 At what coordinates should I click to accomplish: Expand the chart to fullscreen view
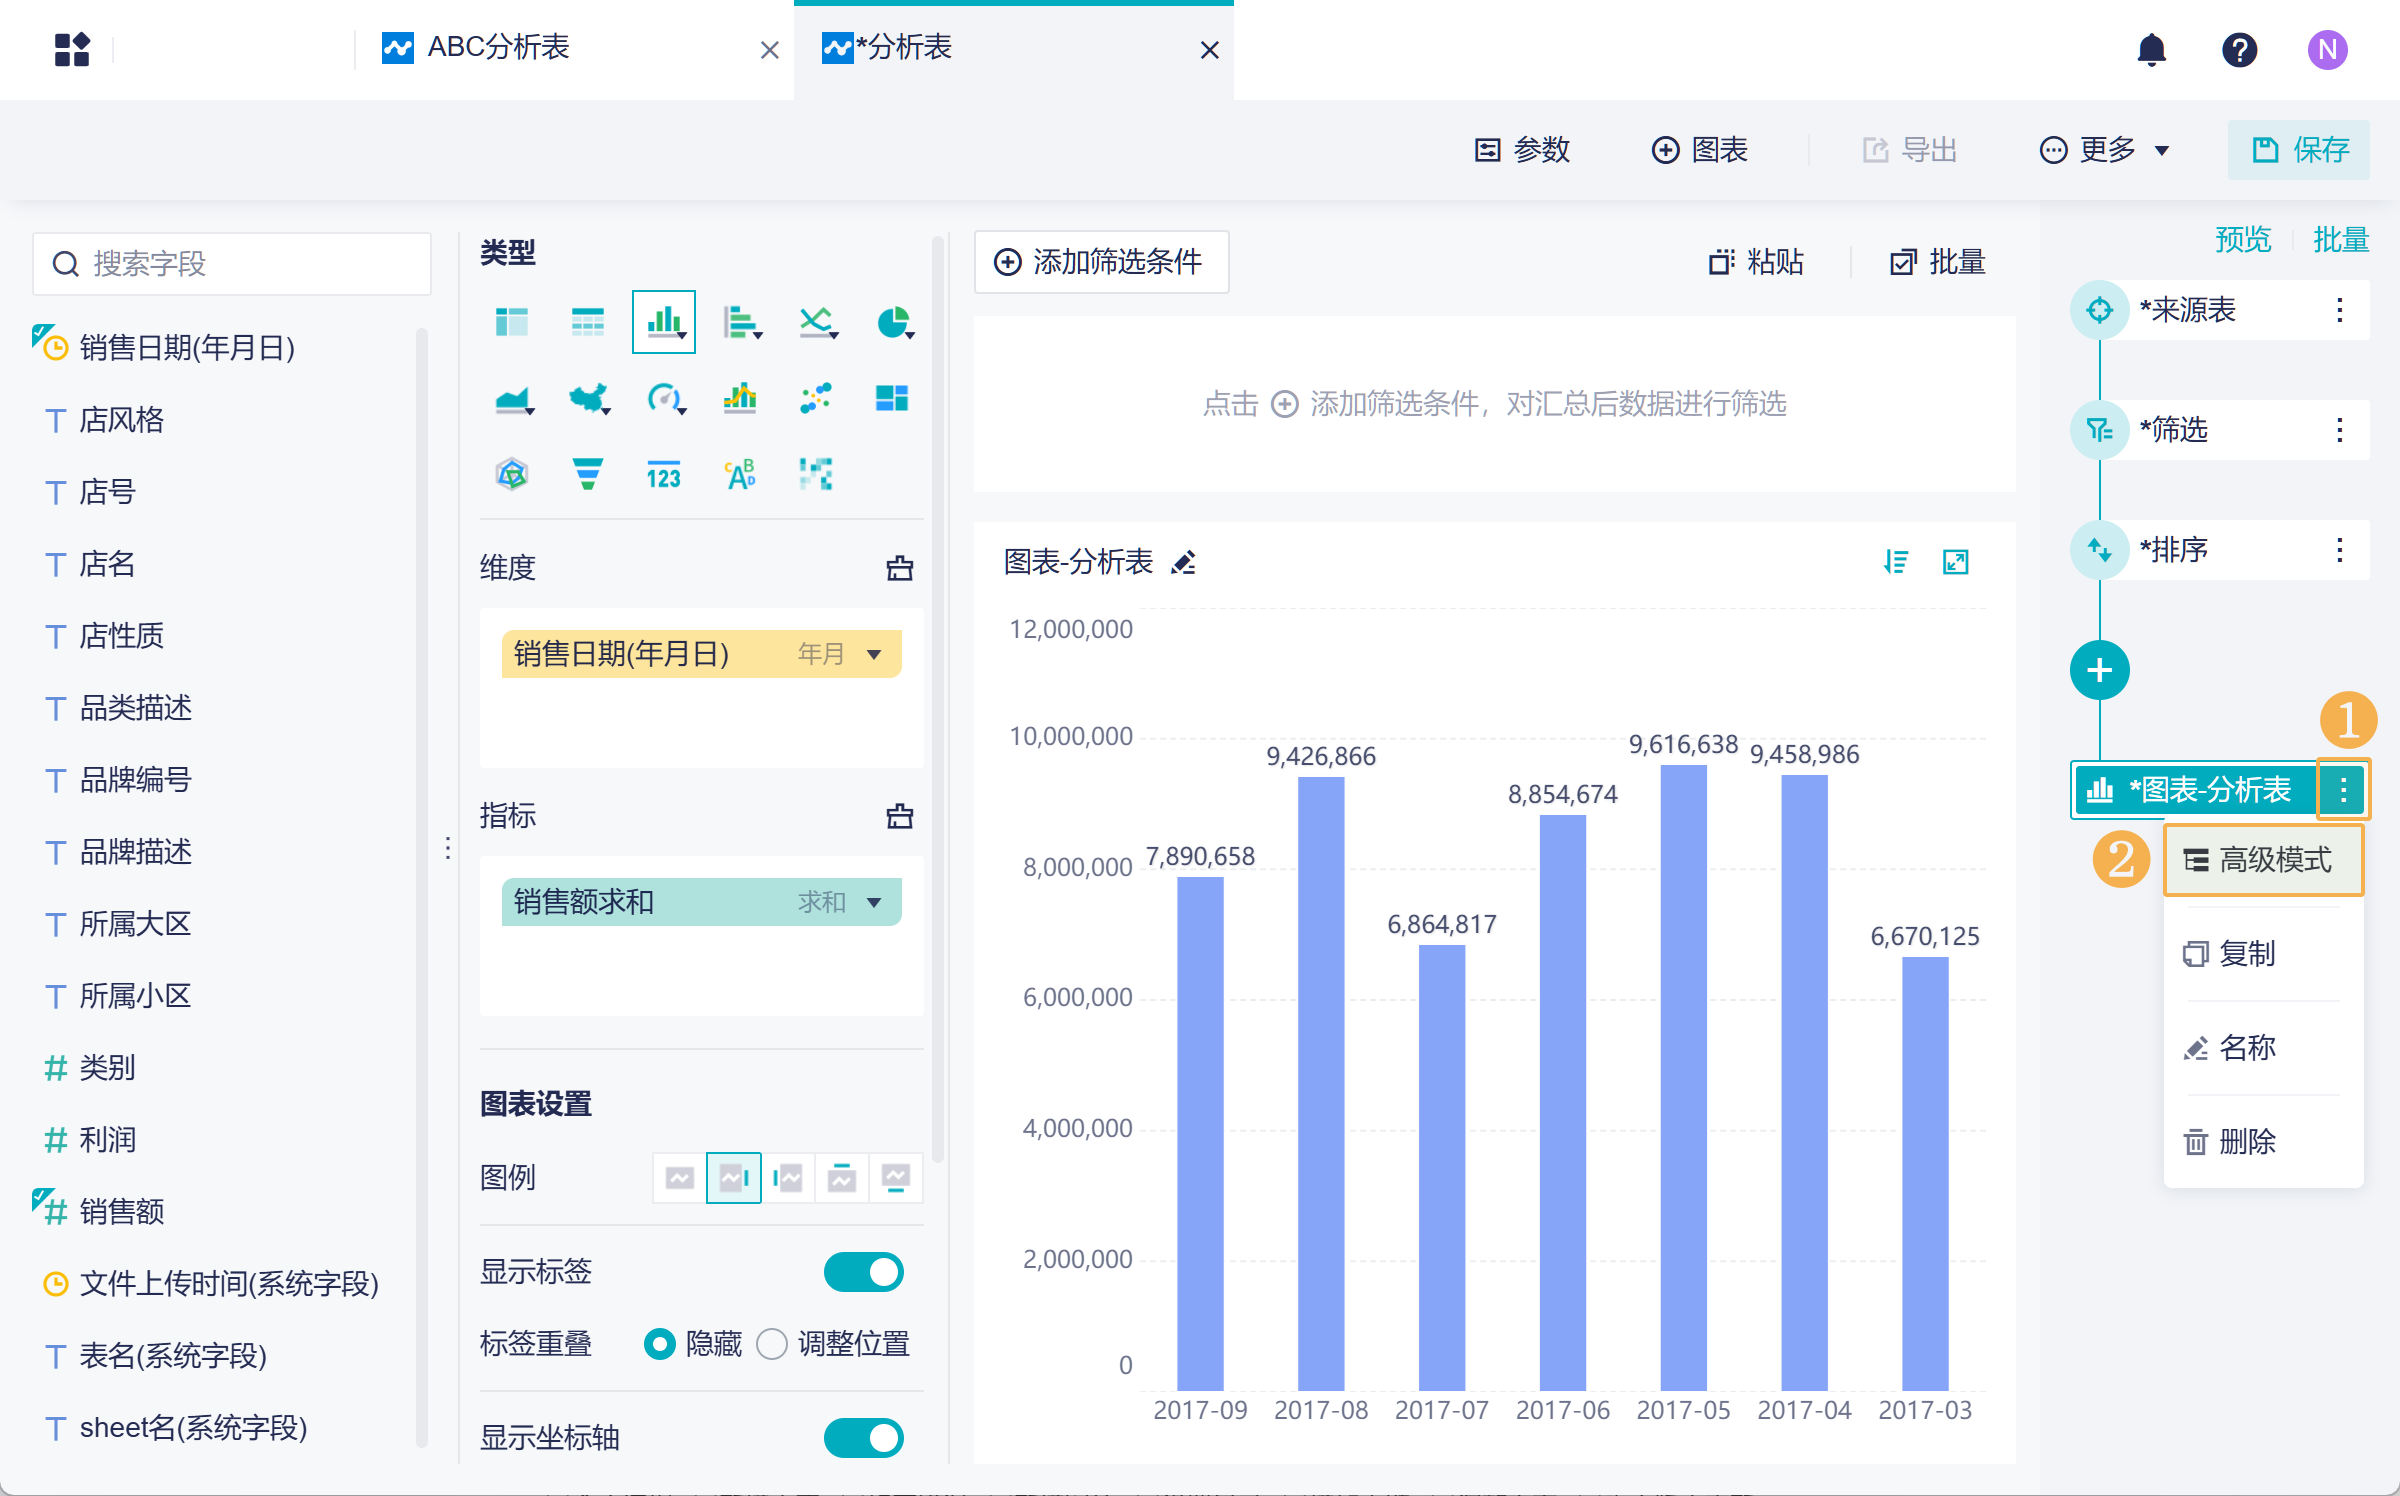click(x=1955, y=563)
